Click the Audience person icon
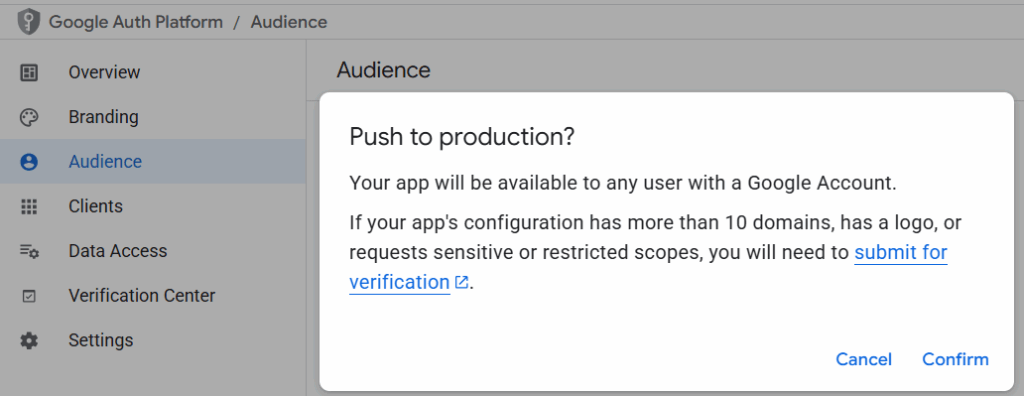The image size is (1024, 396). [29, 162]
